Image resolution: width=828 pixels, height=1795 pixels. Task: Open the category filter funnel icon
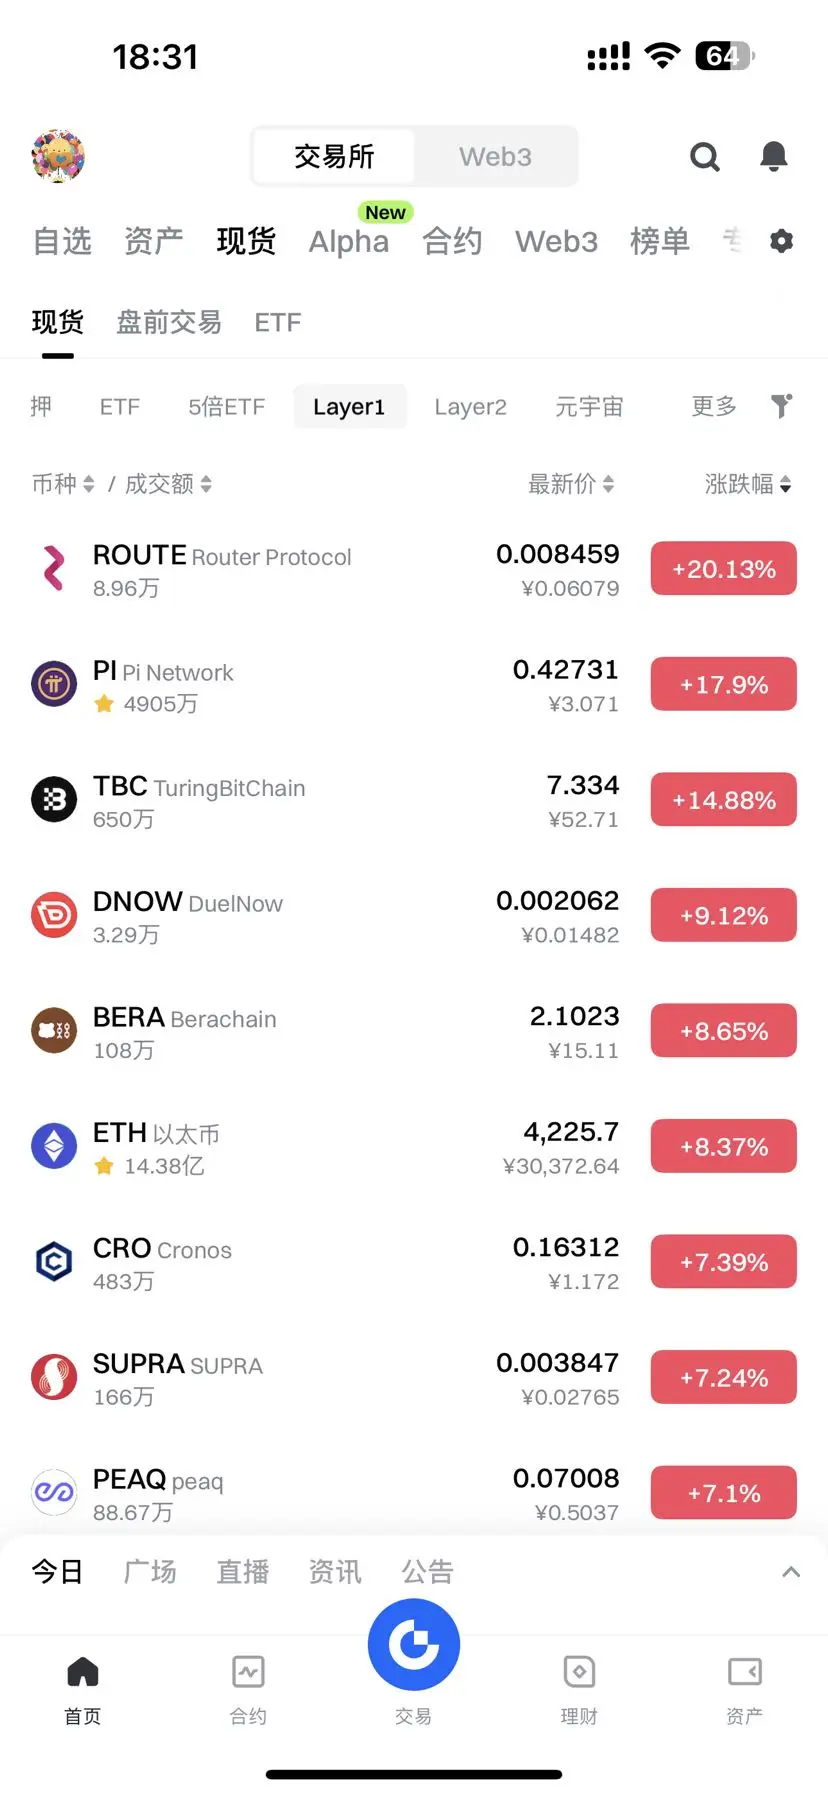click(x=782, y=406)
